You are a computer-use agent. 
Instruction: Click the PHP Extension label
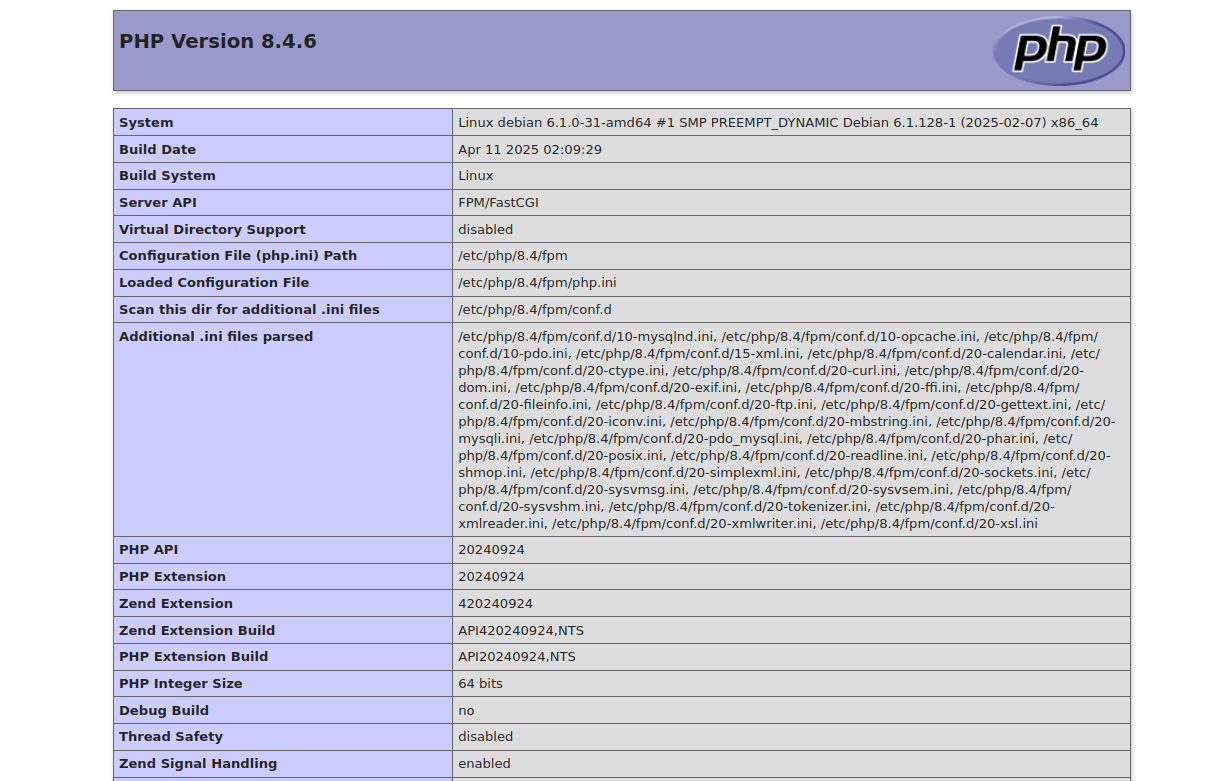click(172, 577)
